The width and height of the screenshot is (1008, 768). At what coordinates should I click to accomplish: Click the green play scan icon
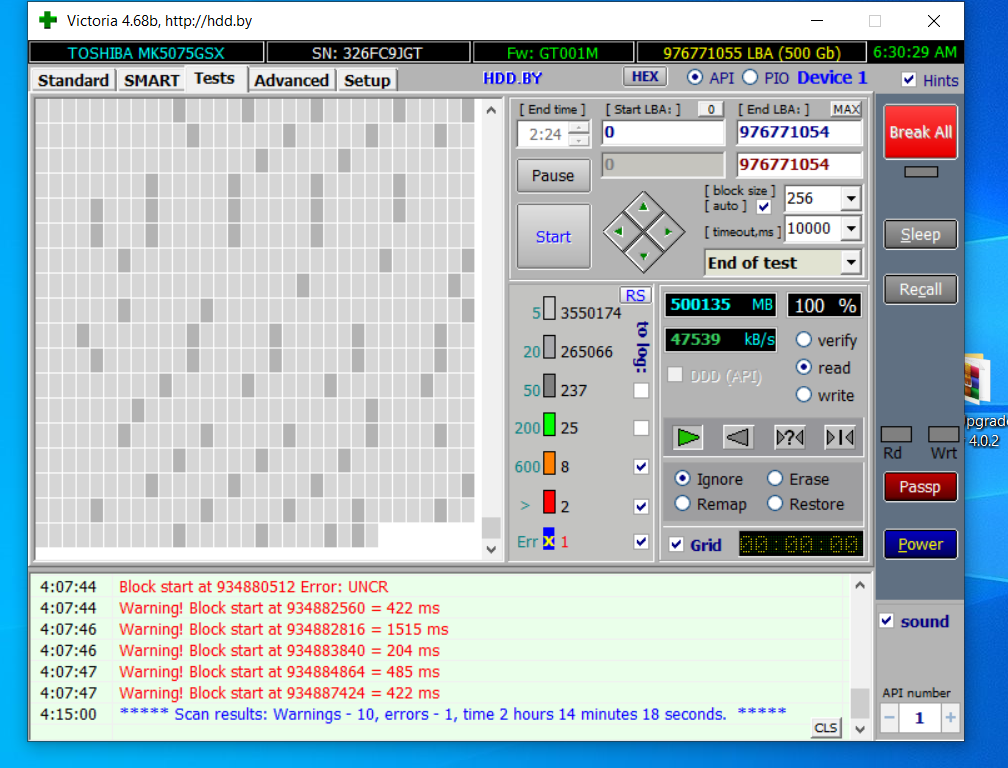(x=687, y=438)
